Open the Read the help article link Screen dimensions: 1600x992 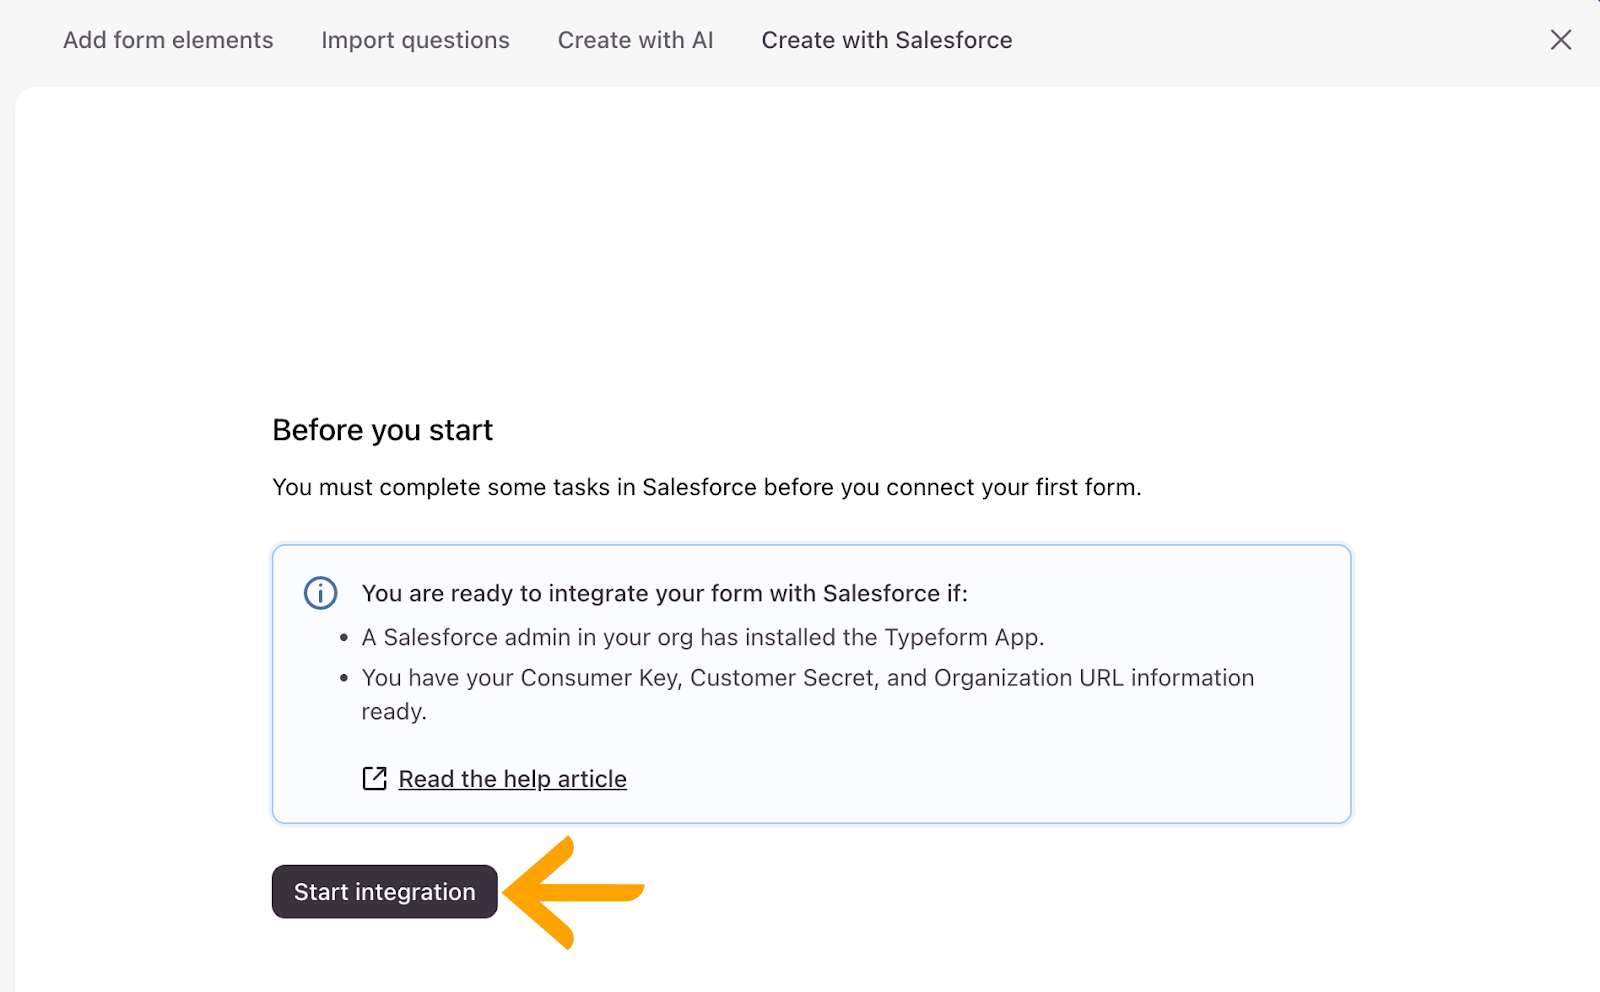click(x=512, y=779)
